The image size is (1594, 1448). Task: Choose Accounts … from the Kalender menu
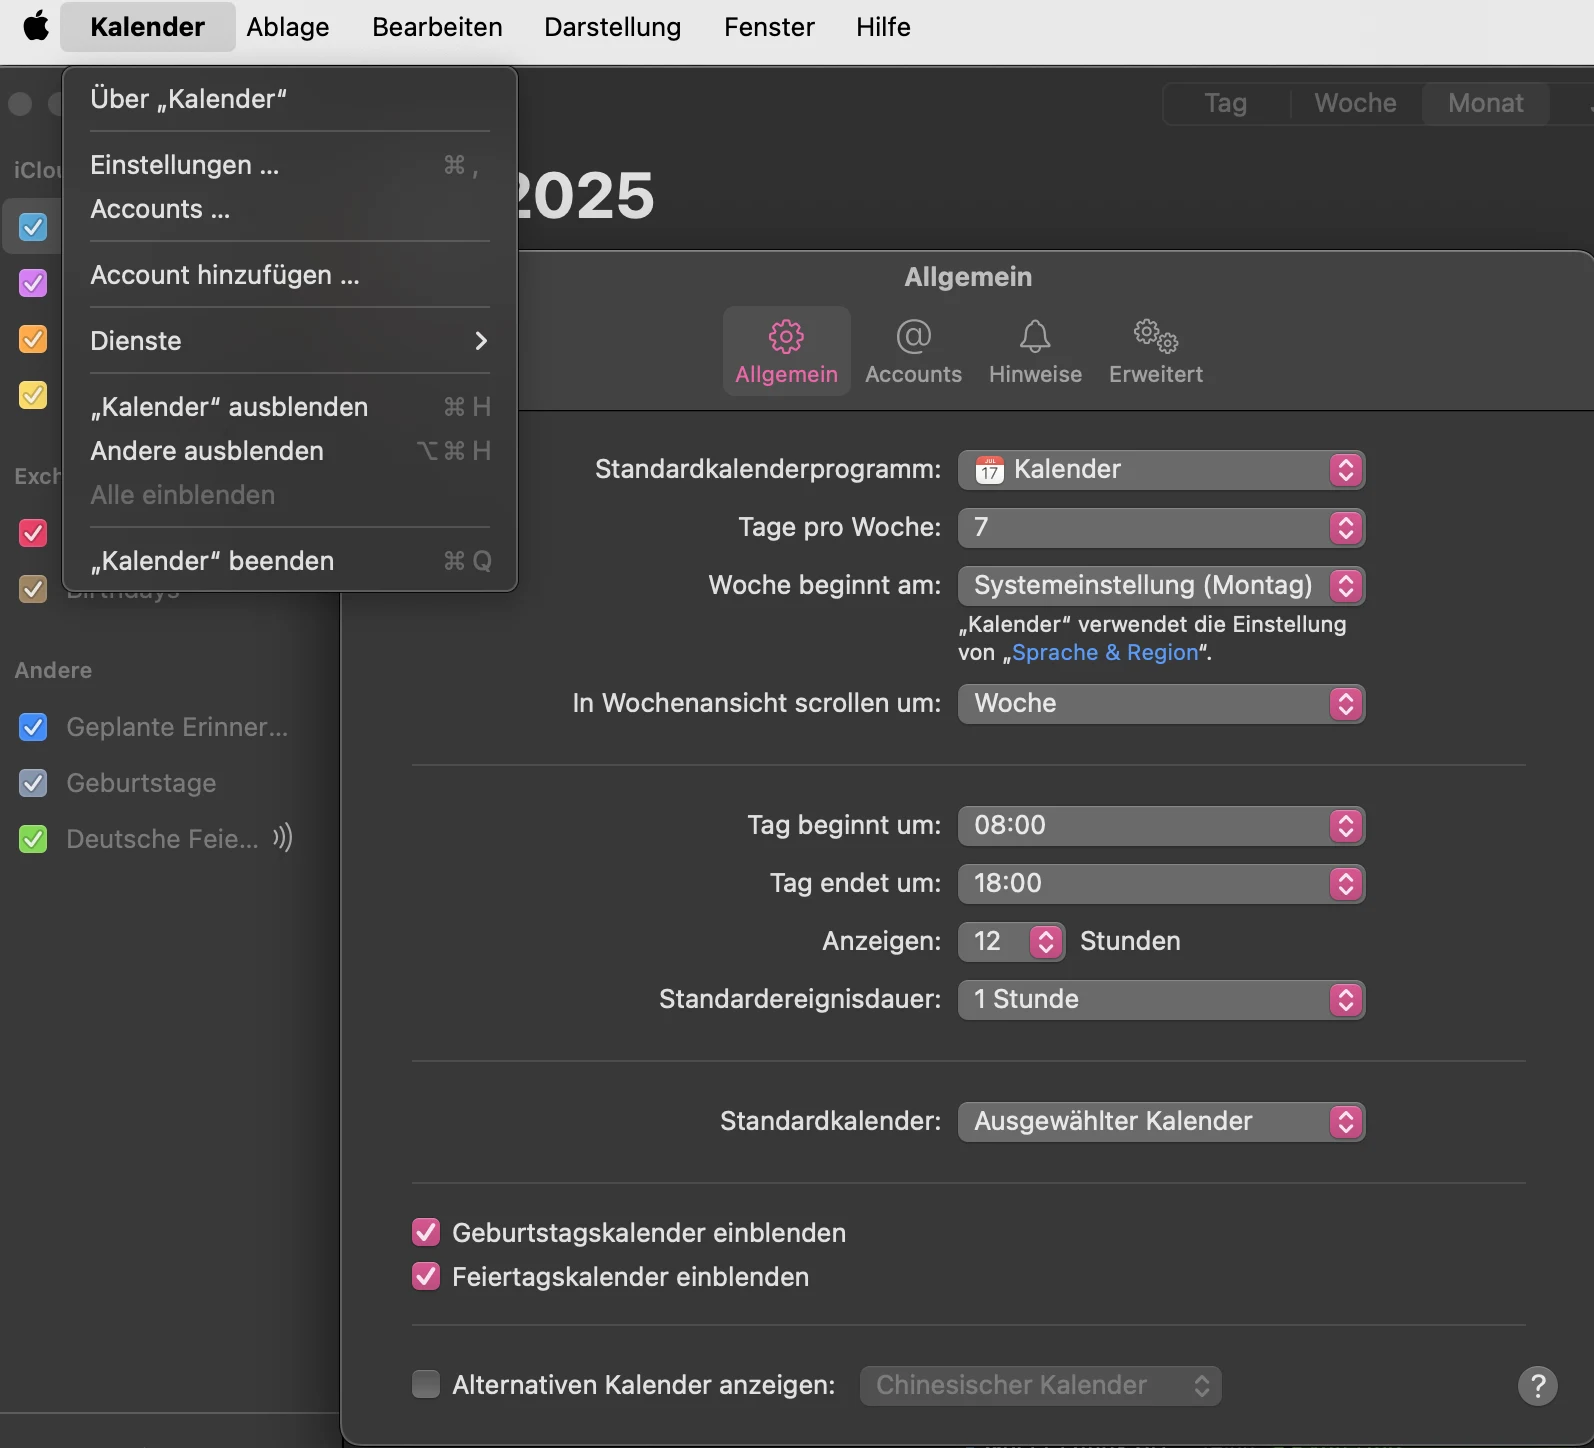[x=290, y=209]
